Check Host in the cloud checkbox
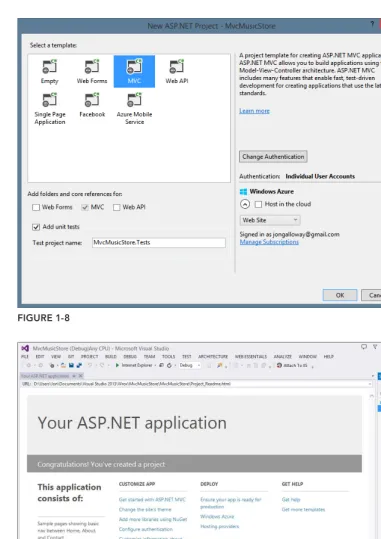The image size is (381, 539). (x=258, y=204)
